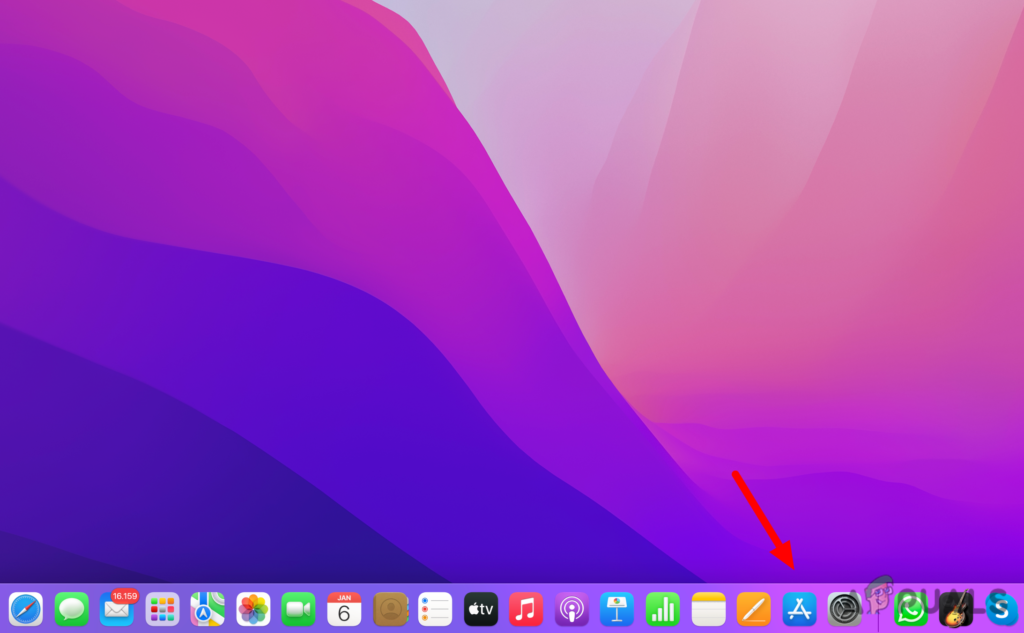Open the Calendar showing JAN 6

pyautogui.click(x=344, y=609)
